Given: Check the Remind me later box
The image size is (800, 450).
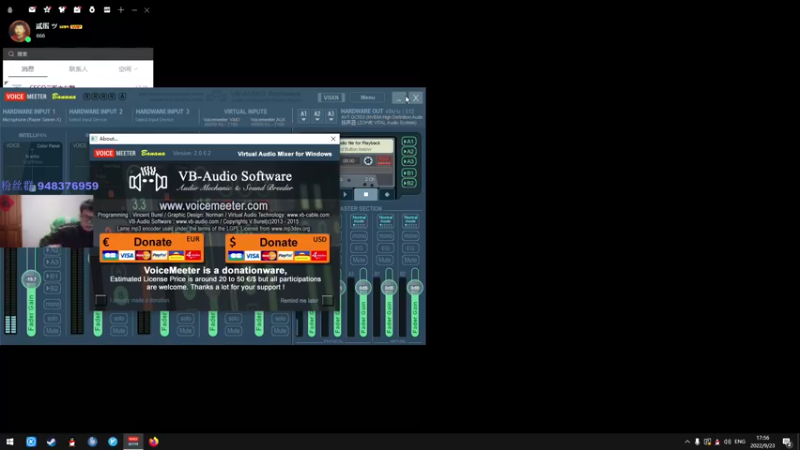Looking at the screenshot, I should point(327,300).
